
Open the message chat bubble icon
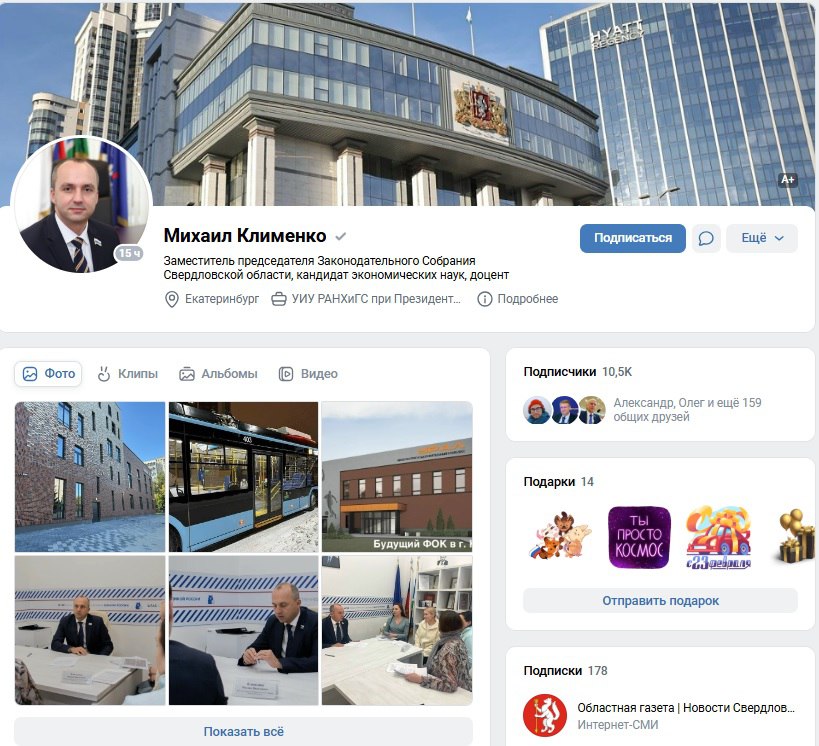coord(706,238)
